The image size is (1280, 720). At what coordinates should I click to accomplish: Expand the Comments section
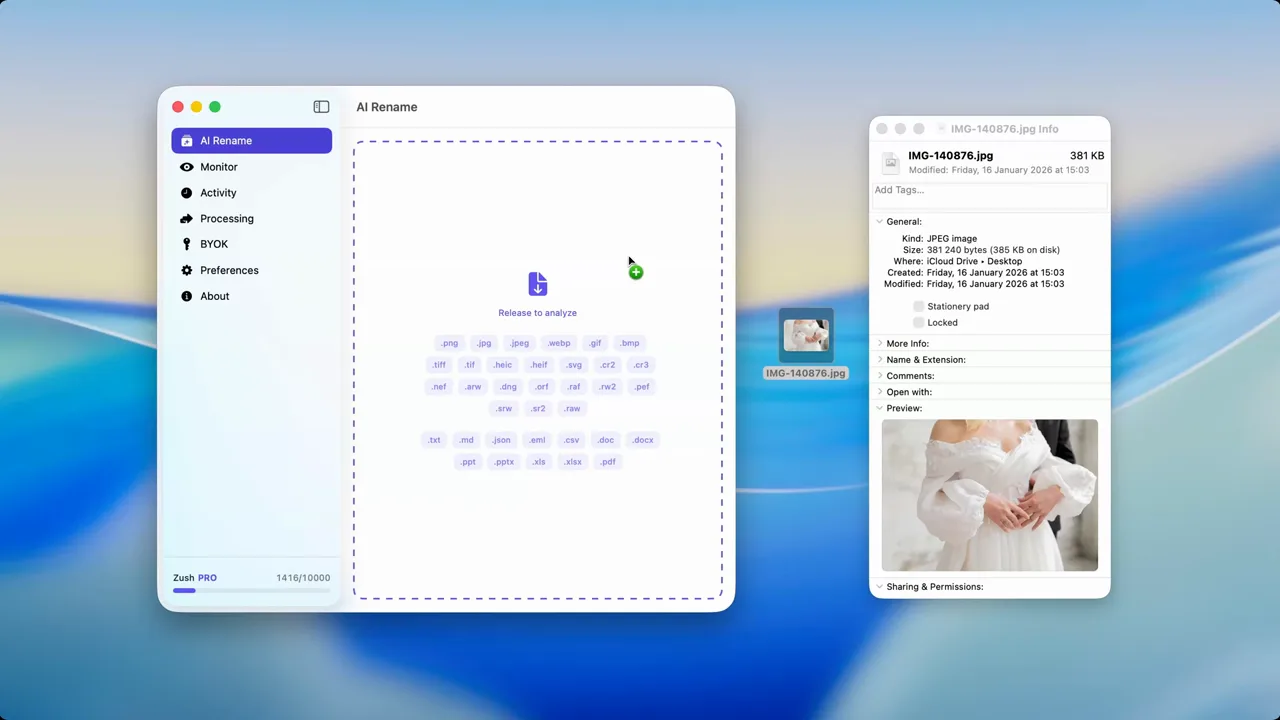pos(880,376)
